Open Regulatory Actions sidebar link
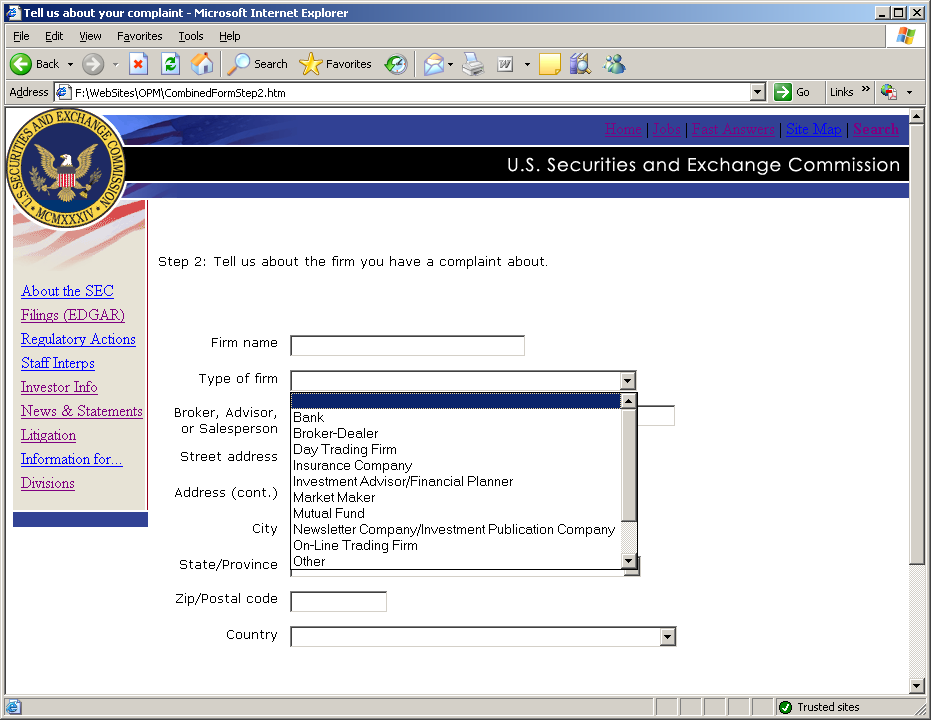Viewport: 931px width, 720px height. click(x=78, y=339)
